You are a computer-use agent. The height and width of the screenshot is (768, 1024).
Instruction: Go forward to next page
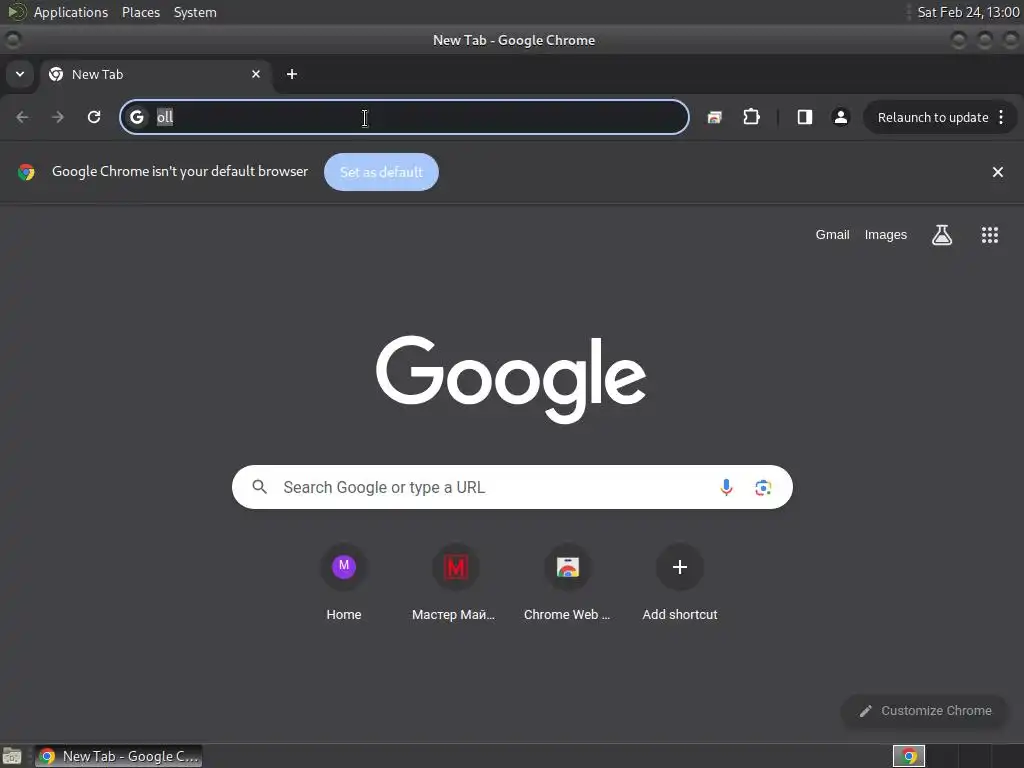pos(58,117)
